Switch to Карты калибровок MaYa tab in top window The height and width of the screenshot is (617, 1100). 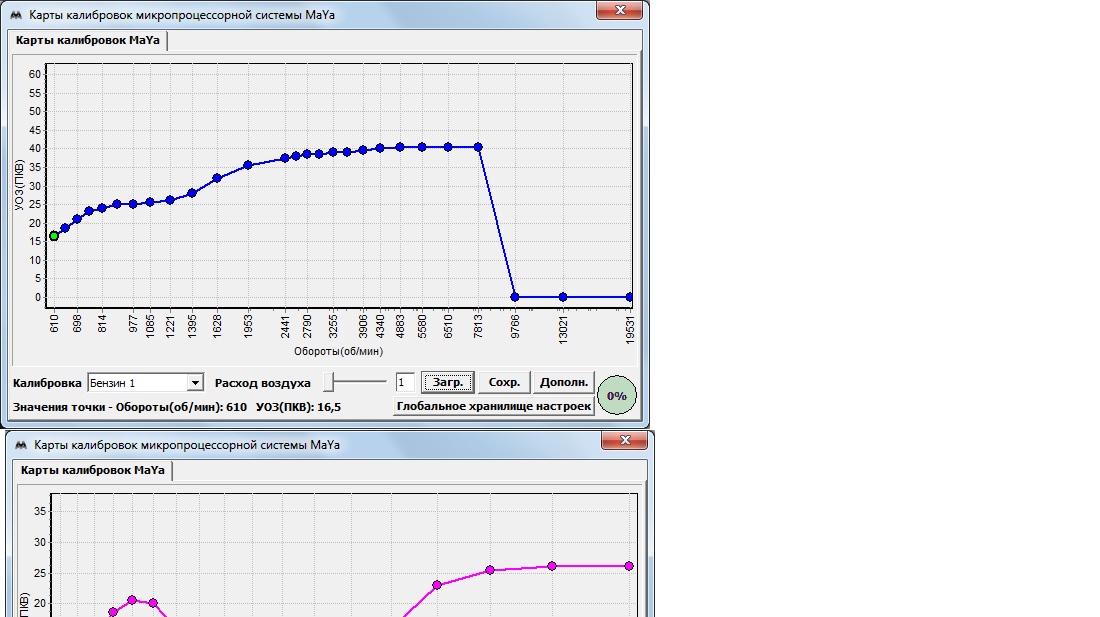click(88, 41)
